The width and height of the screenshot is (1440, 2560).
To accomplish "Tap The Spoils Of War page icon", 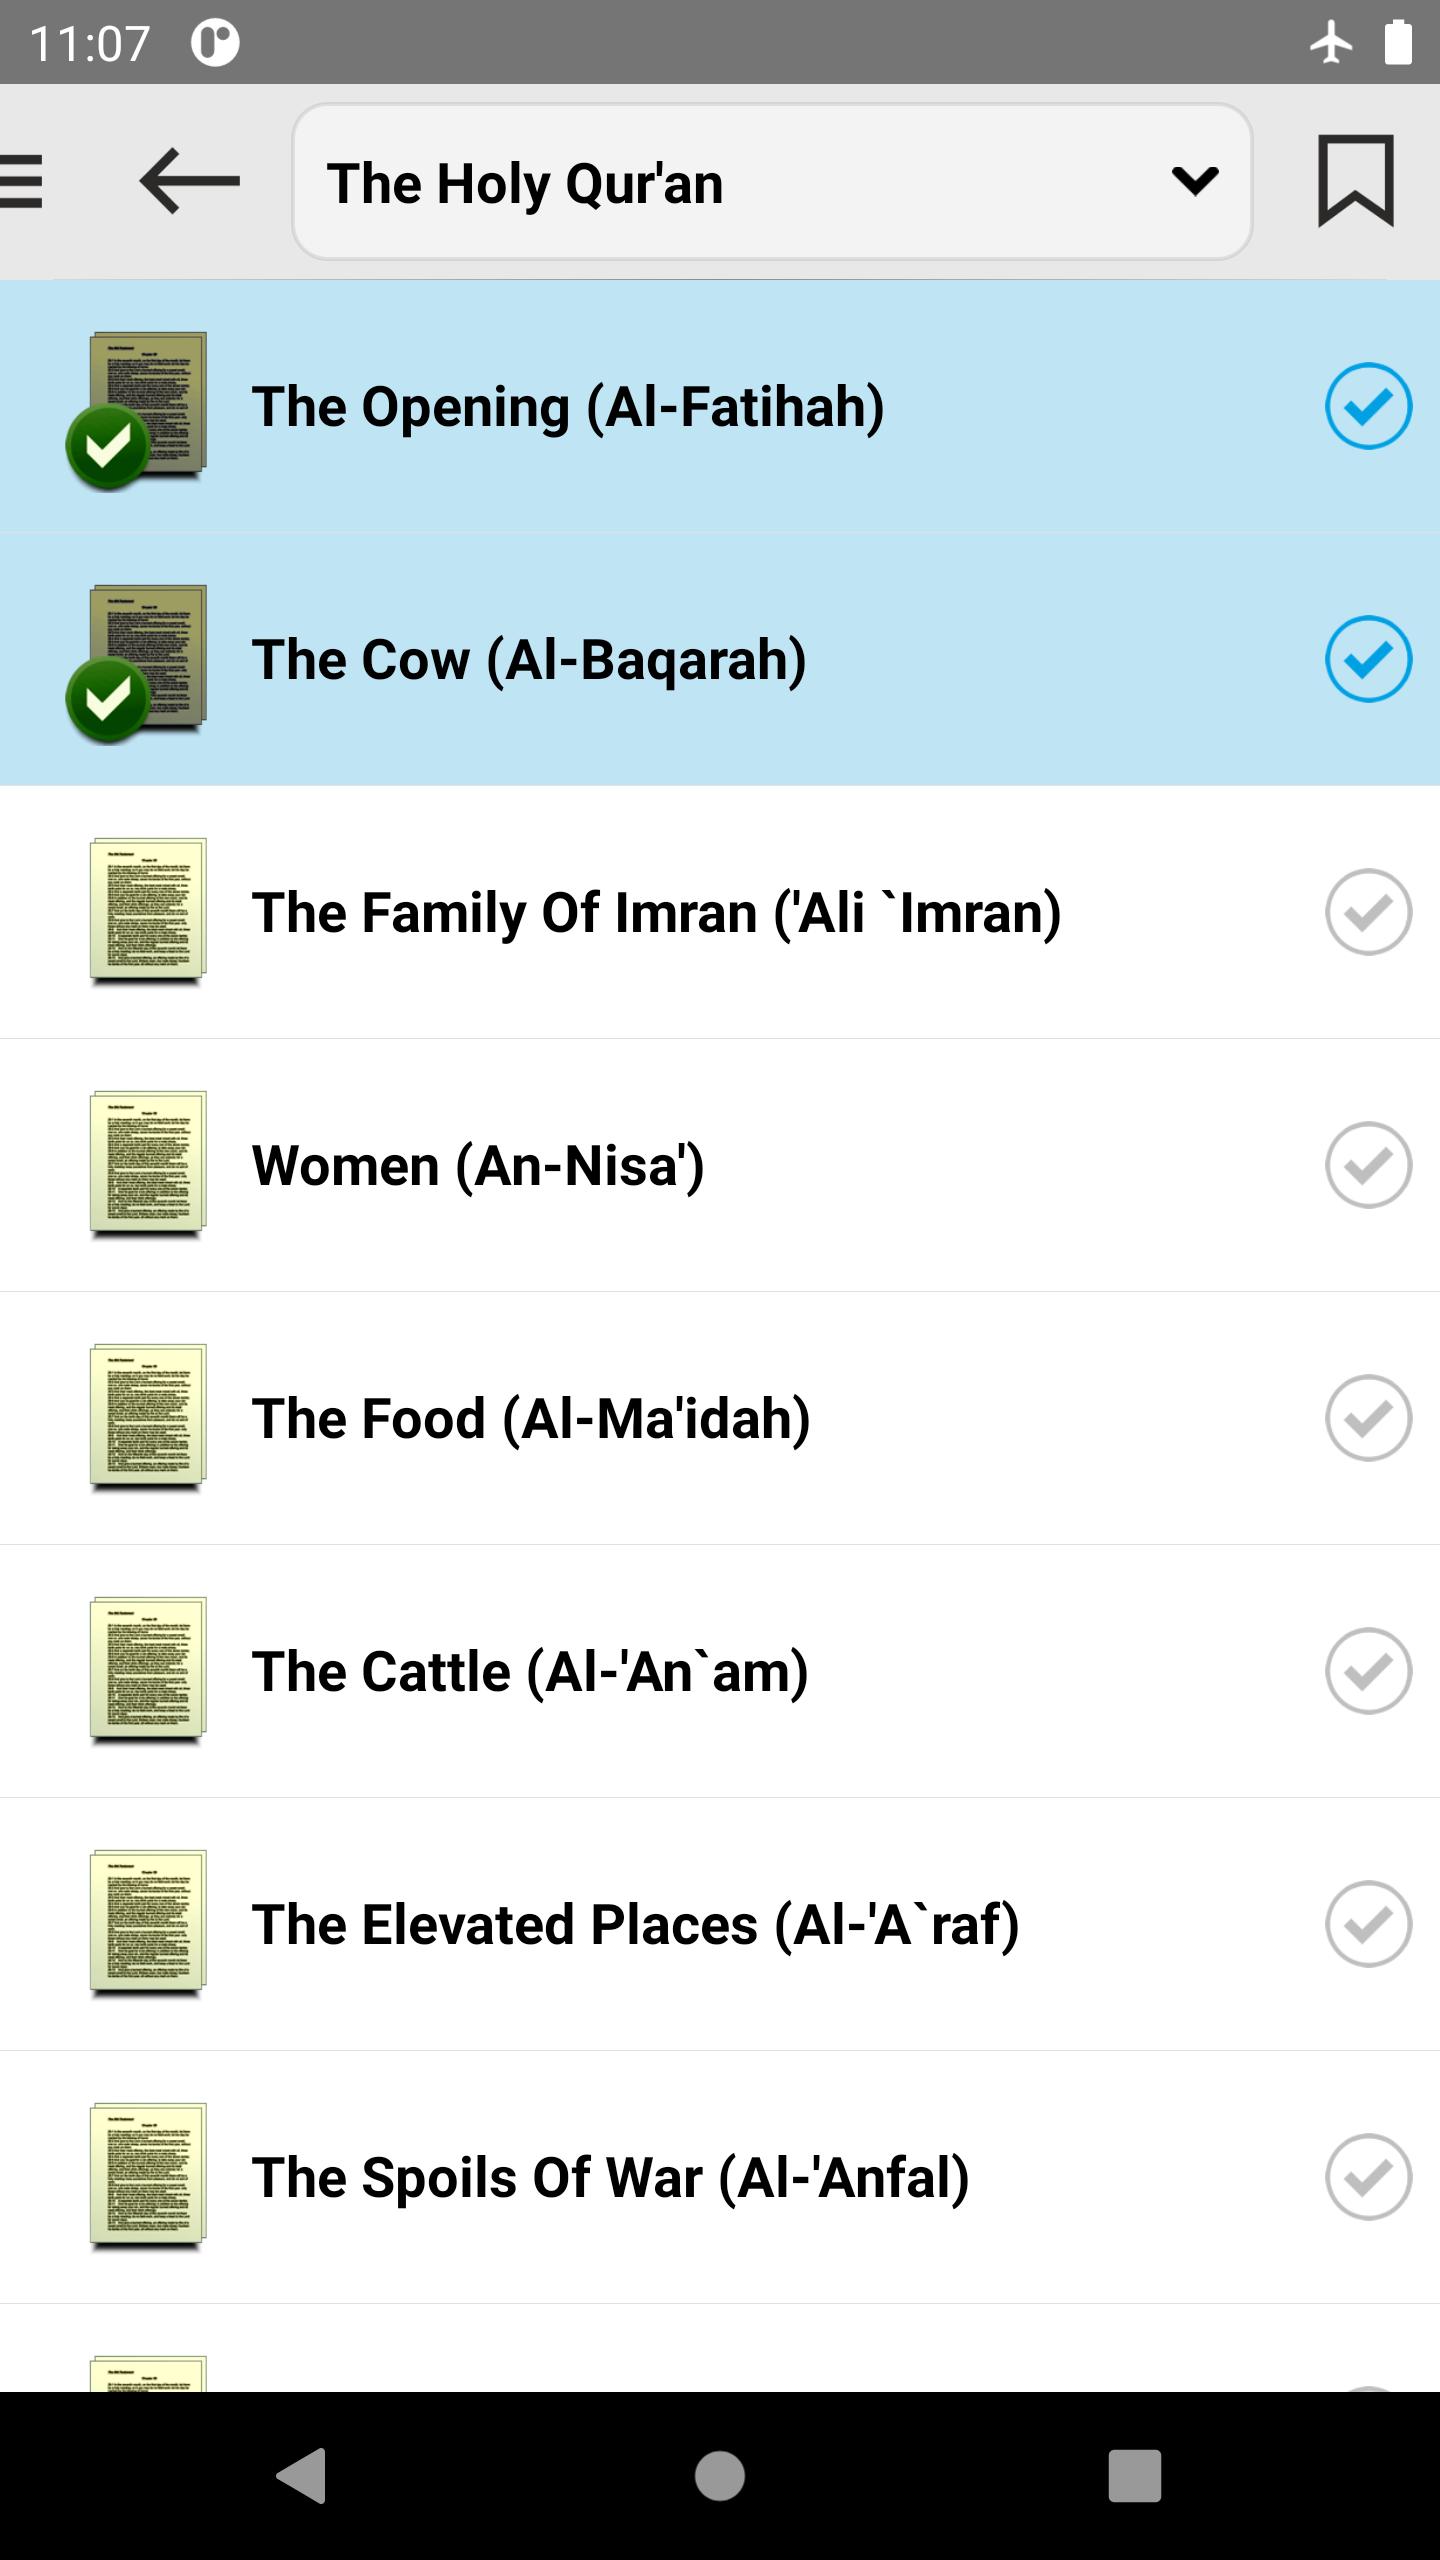I will coord(148,2177).
